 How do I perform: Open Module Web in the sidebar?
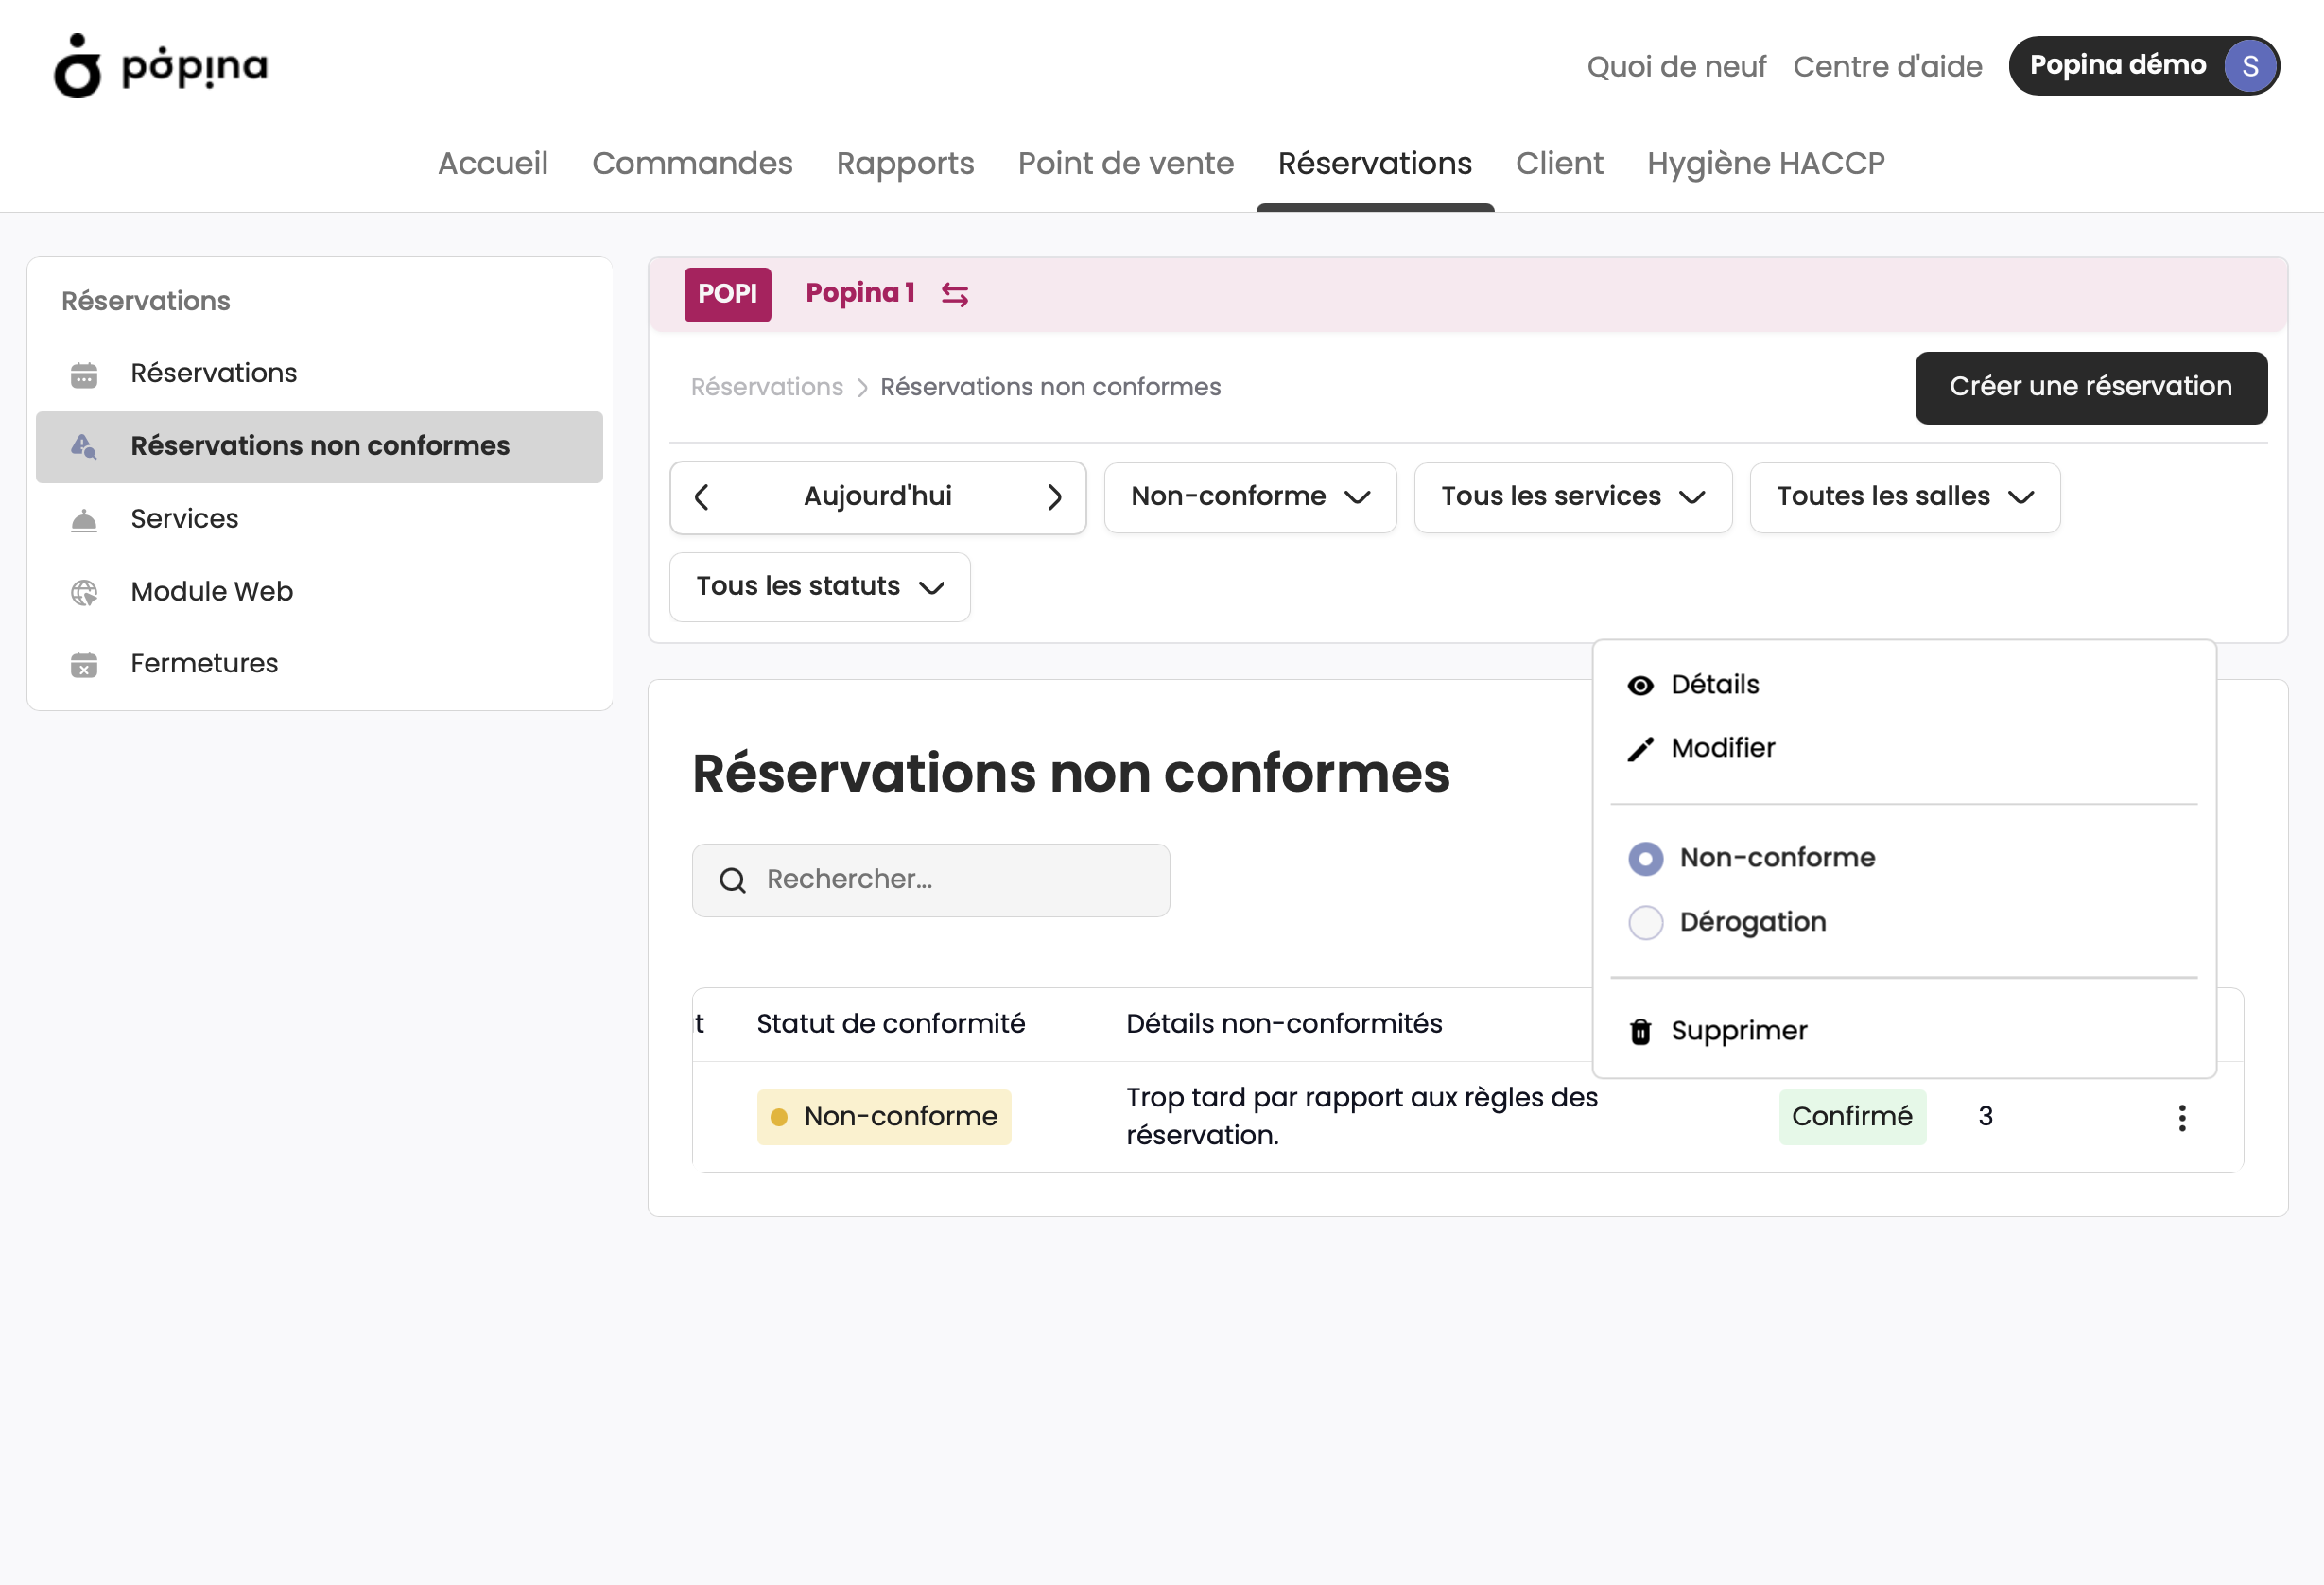tap(319, 593)
